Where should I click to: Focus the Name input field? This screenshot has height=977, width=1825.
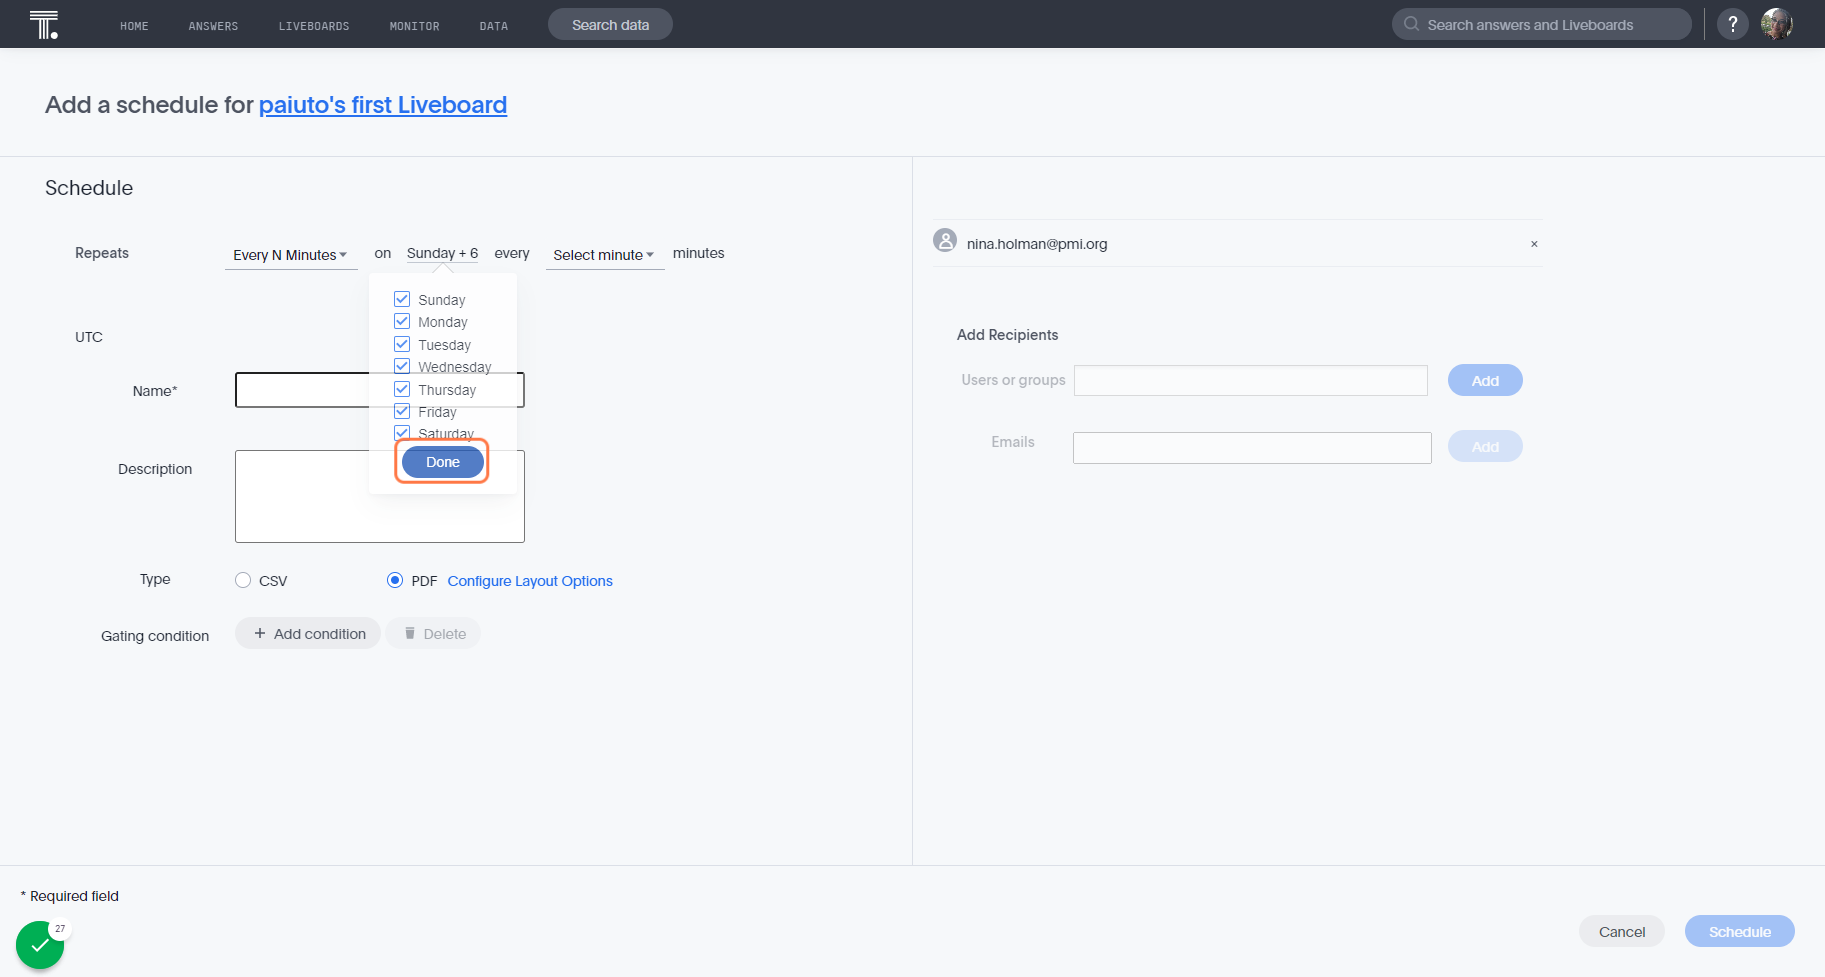380,390
